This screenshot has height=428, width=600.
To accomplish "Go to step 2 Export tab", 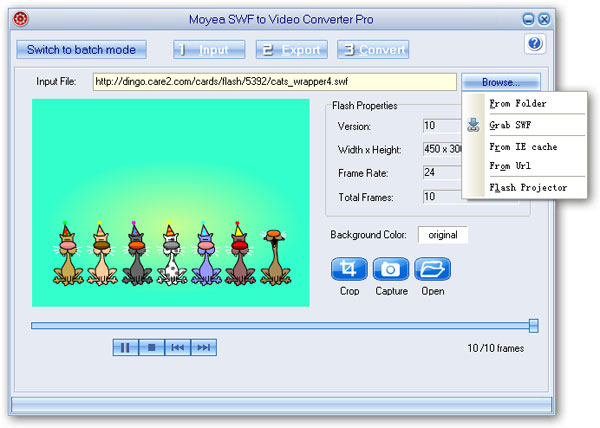I will click(292, 50).
